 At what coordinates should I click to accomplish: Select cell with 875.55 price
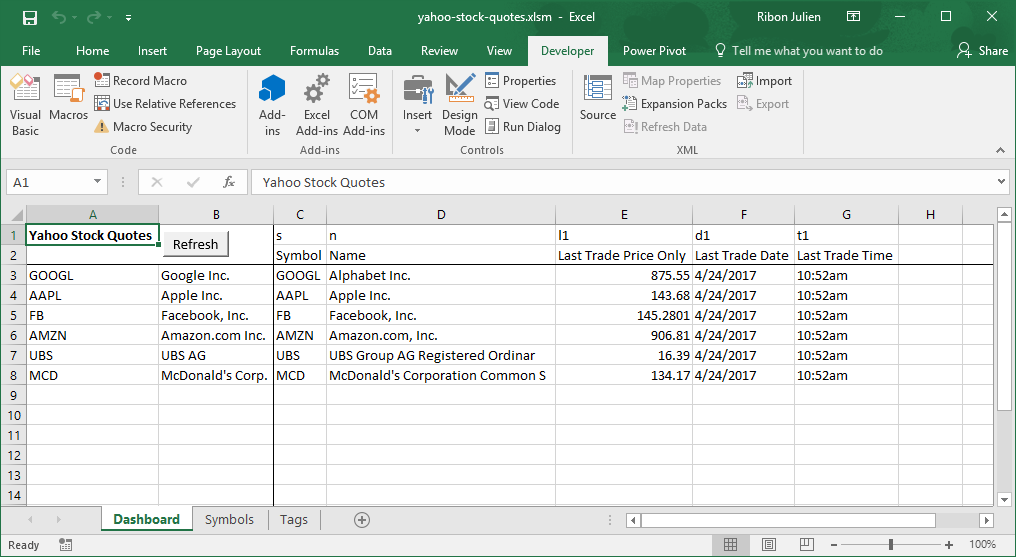[624, 275]
